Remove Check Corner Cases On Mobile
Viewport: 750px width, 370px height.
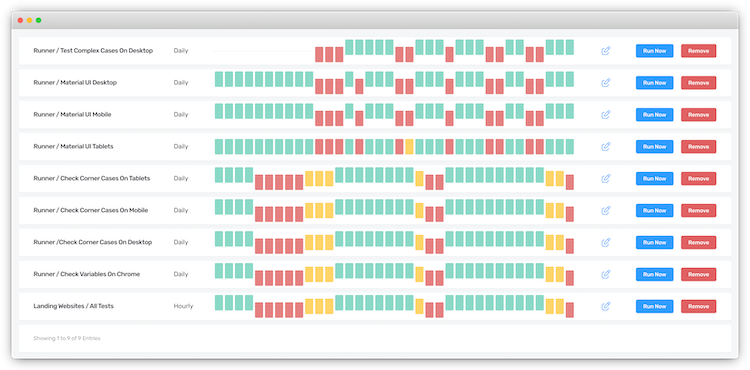698,210
